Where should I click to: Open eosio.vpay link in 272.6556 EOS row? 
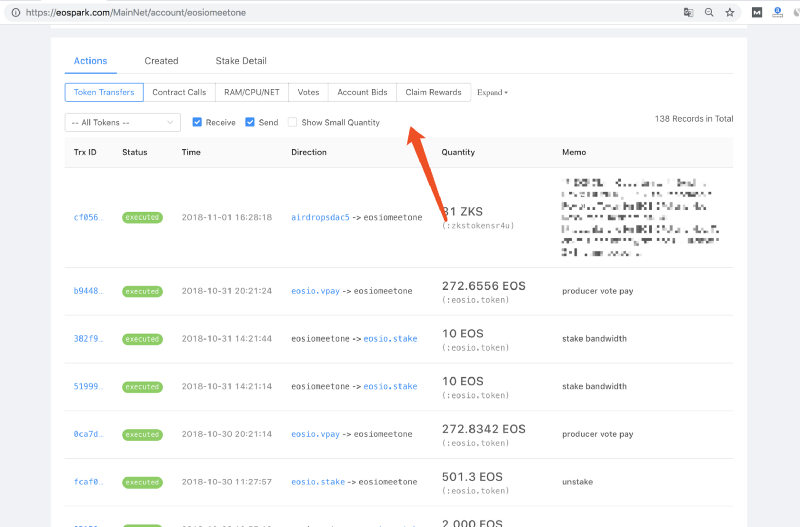pyautogui.click(x=315, y=291)
